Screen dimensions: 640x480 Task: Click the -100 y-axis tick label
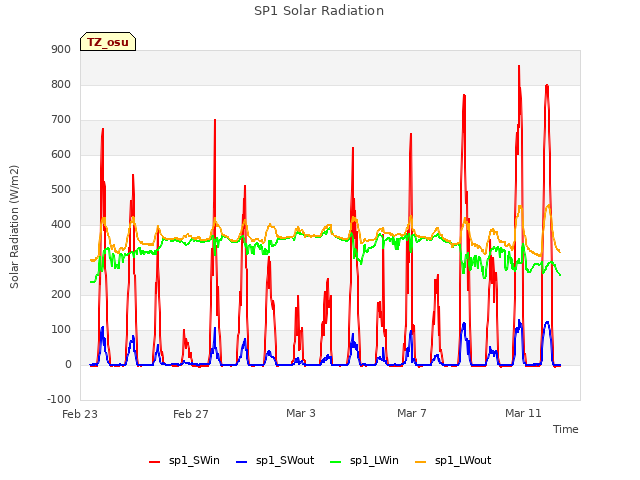coord(59,399)
